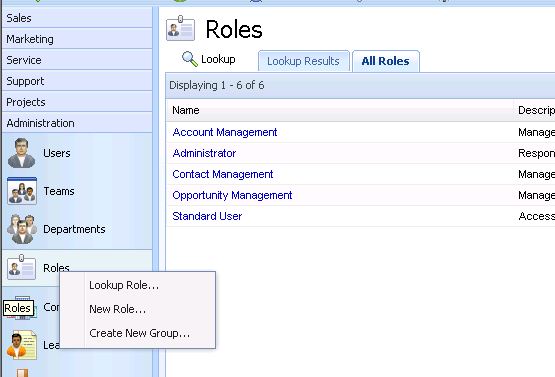Open the Contact Management role
555x377 pixels.
click(x=223, y=174)
